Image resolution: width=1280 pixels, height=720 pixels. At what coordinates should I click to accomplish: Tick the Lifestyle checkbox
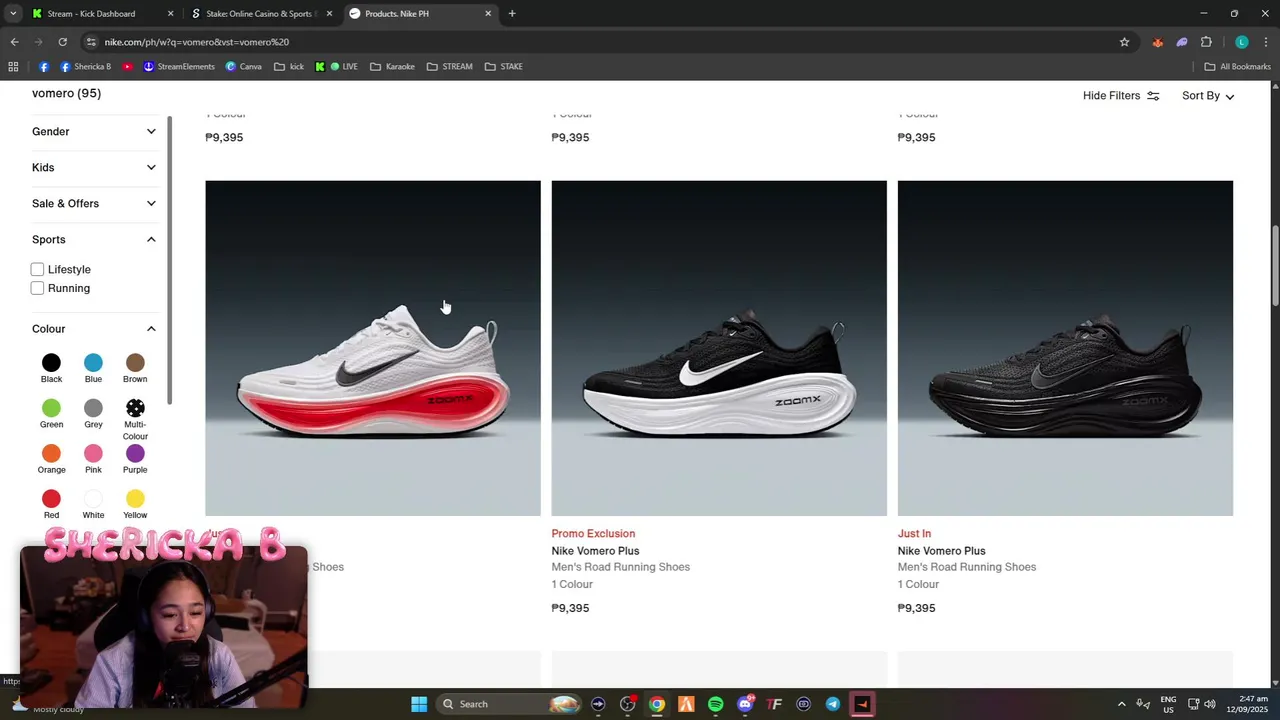click(37, 269)
